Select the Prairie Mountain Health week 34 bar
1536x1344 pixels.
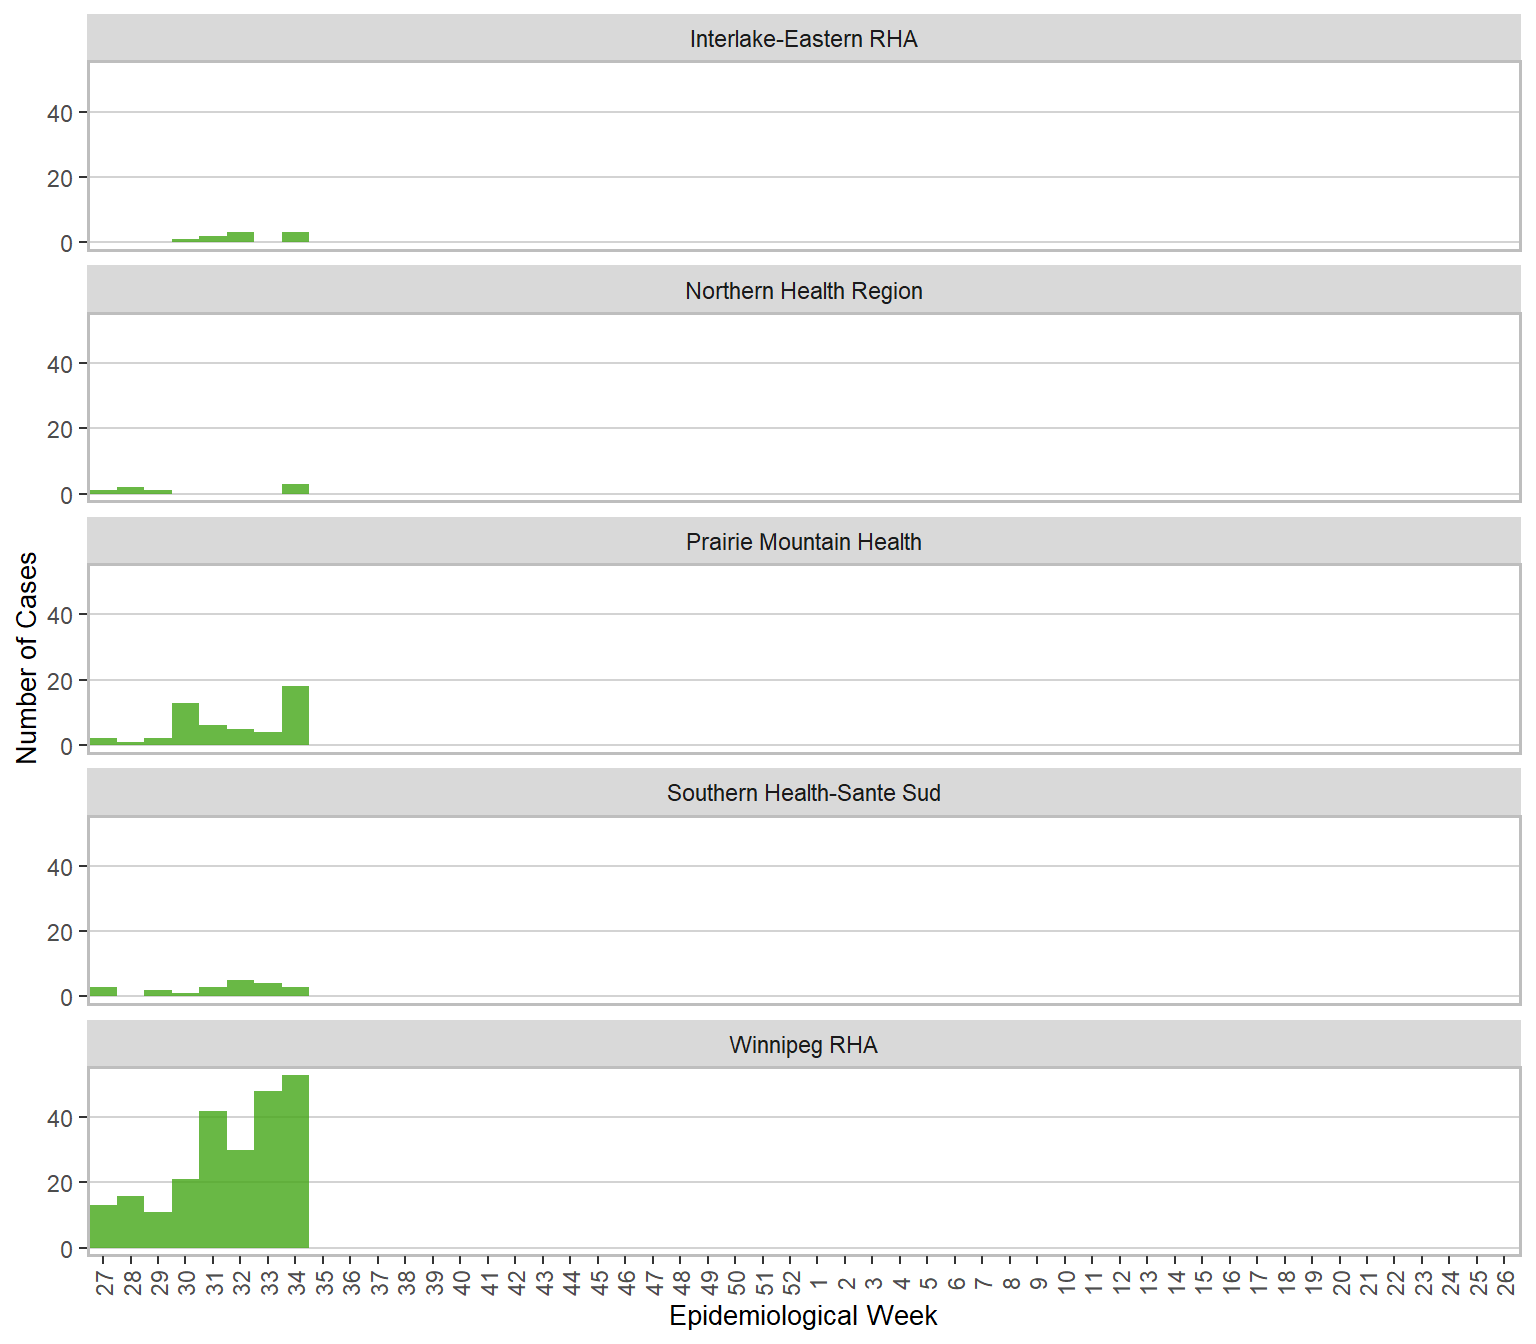[x=295, y=716]
